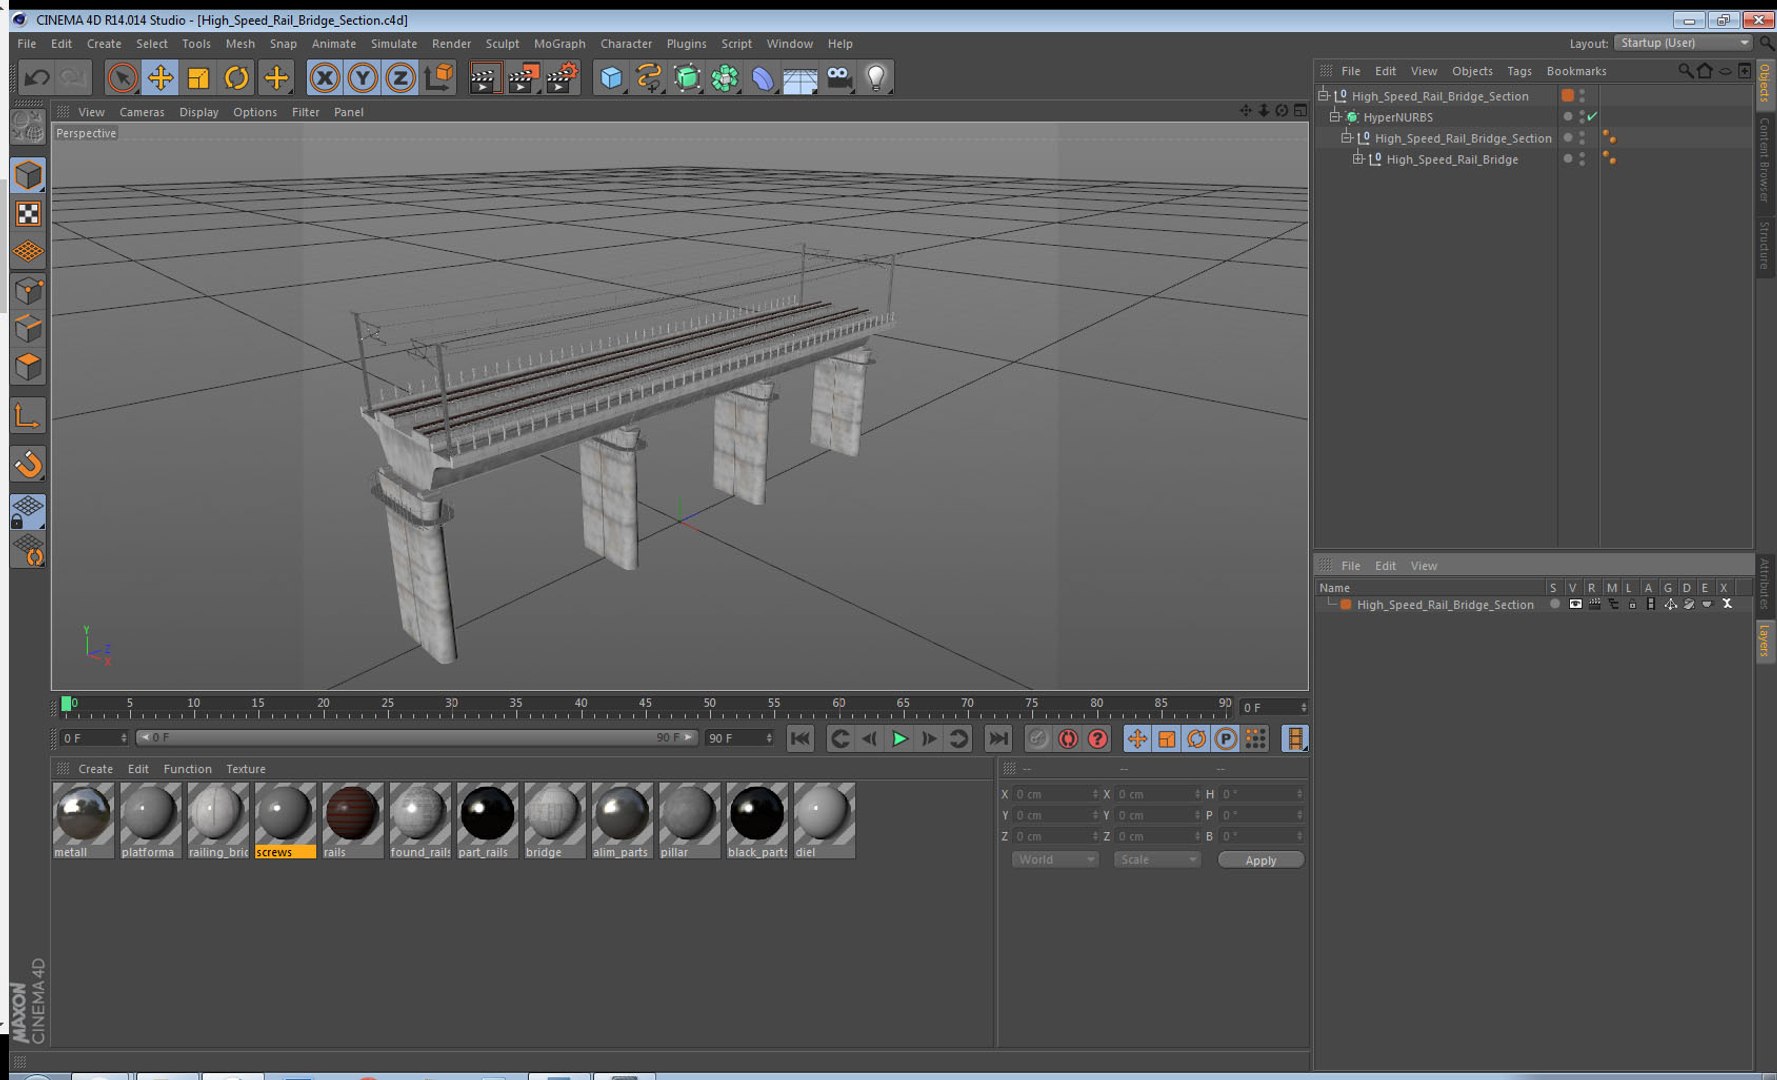
Task: Toggle Z axis lock
Action: 400,77
